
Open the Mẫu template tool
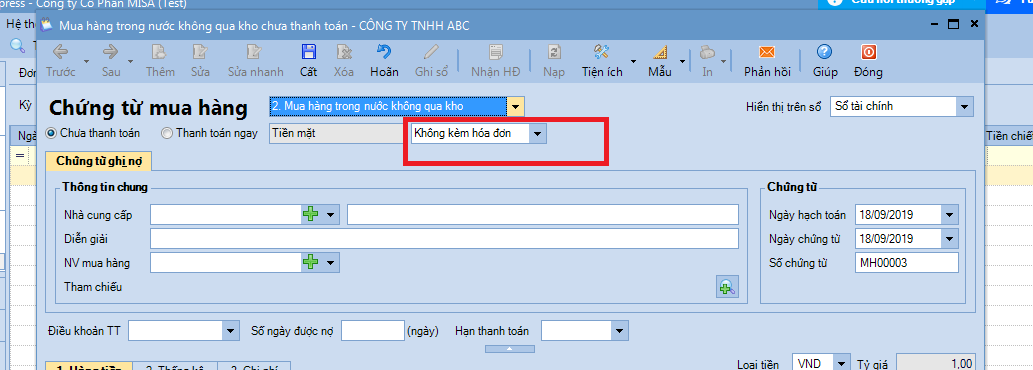coord(659,60)
